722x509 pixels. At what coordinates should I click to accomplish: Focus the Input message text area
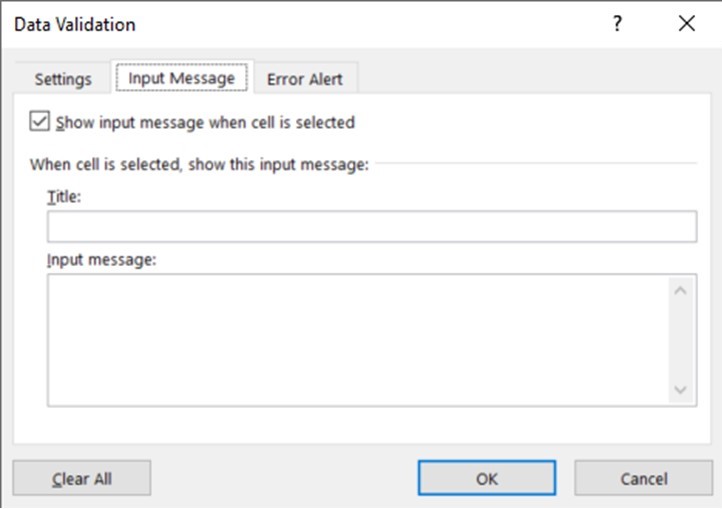click(x=357, y=340)
